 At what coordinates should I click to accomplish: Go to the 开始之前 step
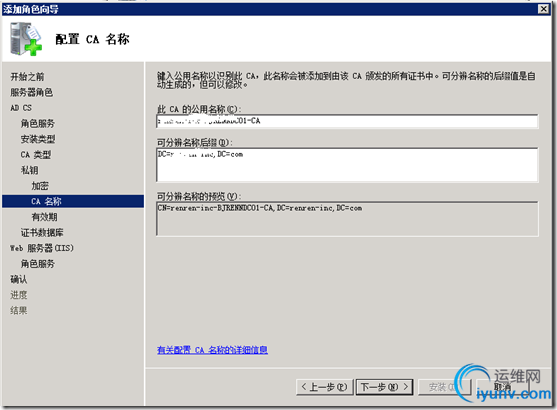[27, 76]
